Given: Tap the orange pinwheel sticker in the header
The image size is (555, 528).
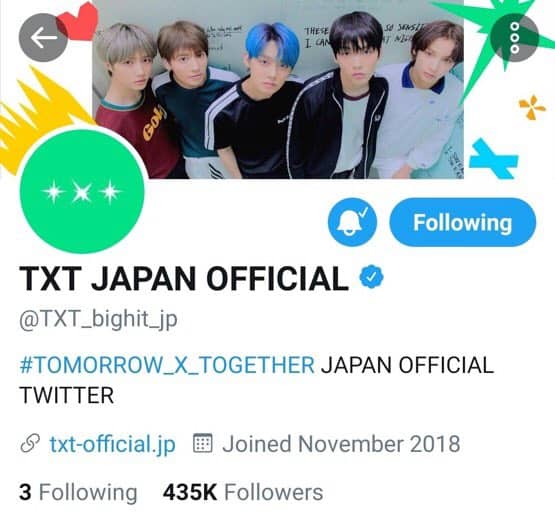Looking at the screenshot, I should tap(532, 107).
